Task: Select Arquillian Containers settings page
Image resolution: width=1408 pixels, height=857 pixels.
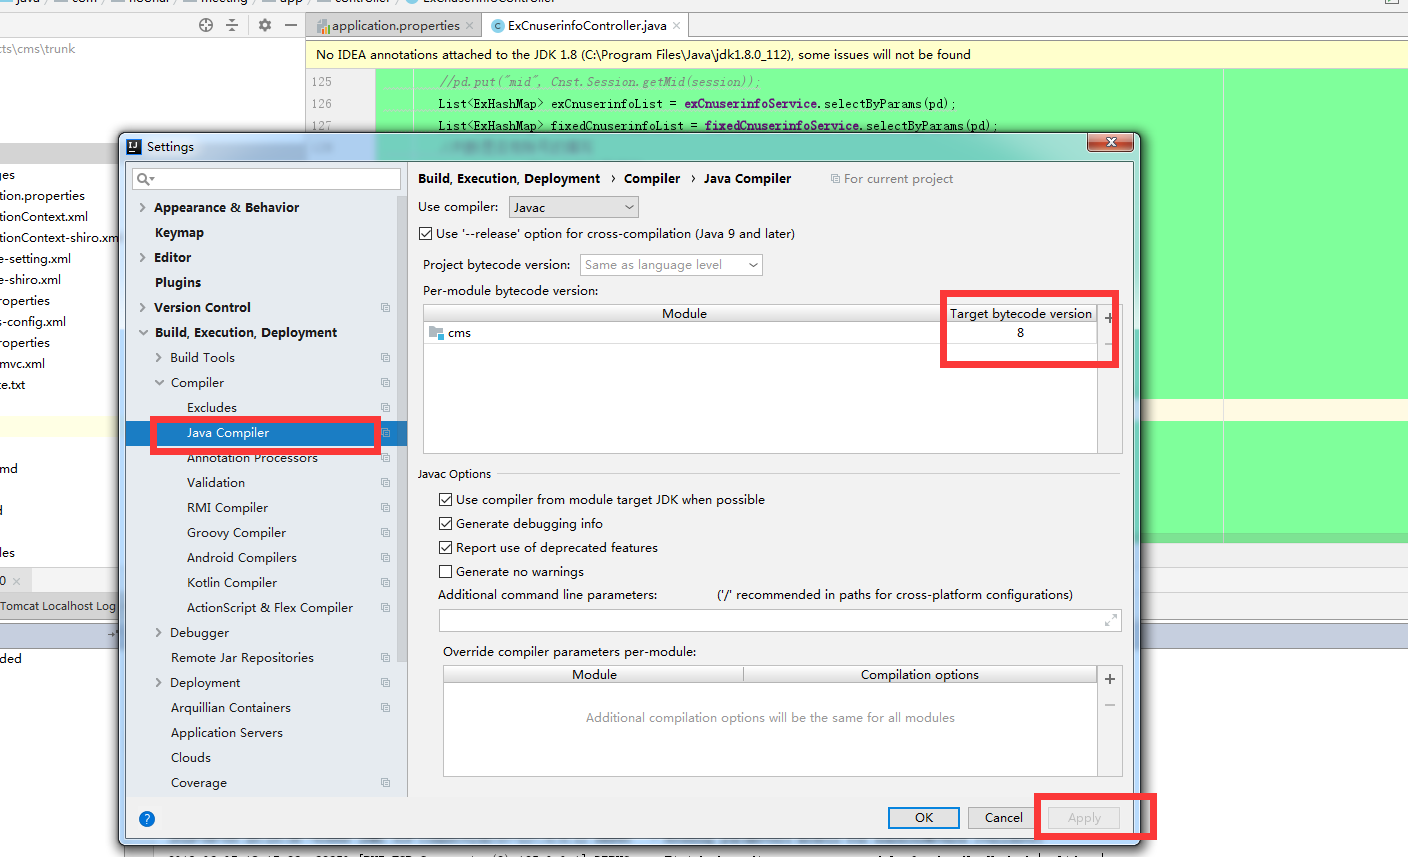Action: (x=231, y=708)
